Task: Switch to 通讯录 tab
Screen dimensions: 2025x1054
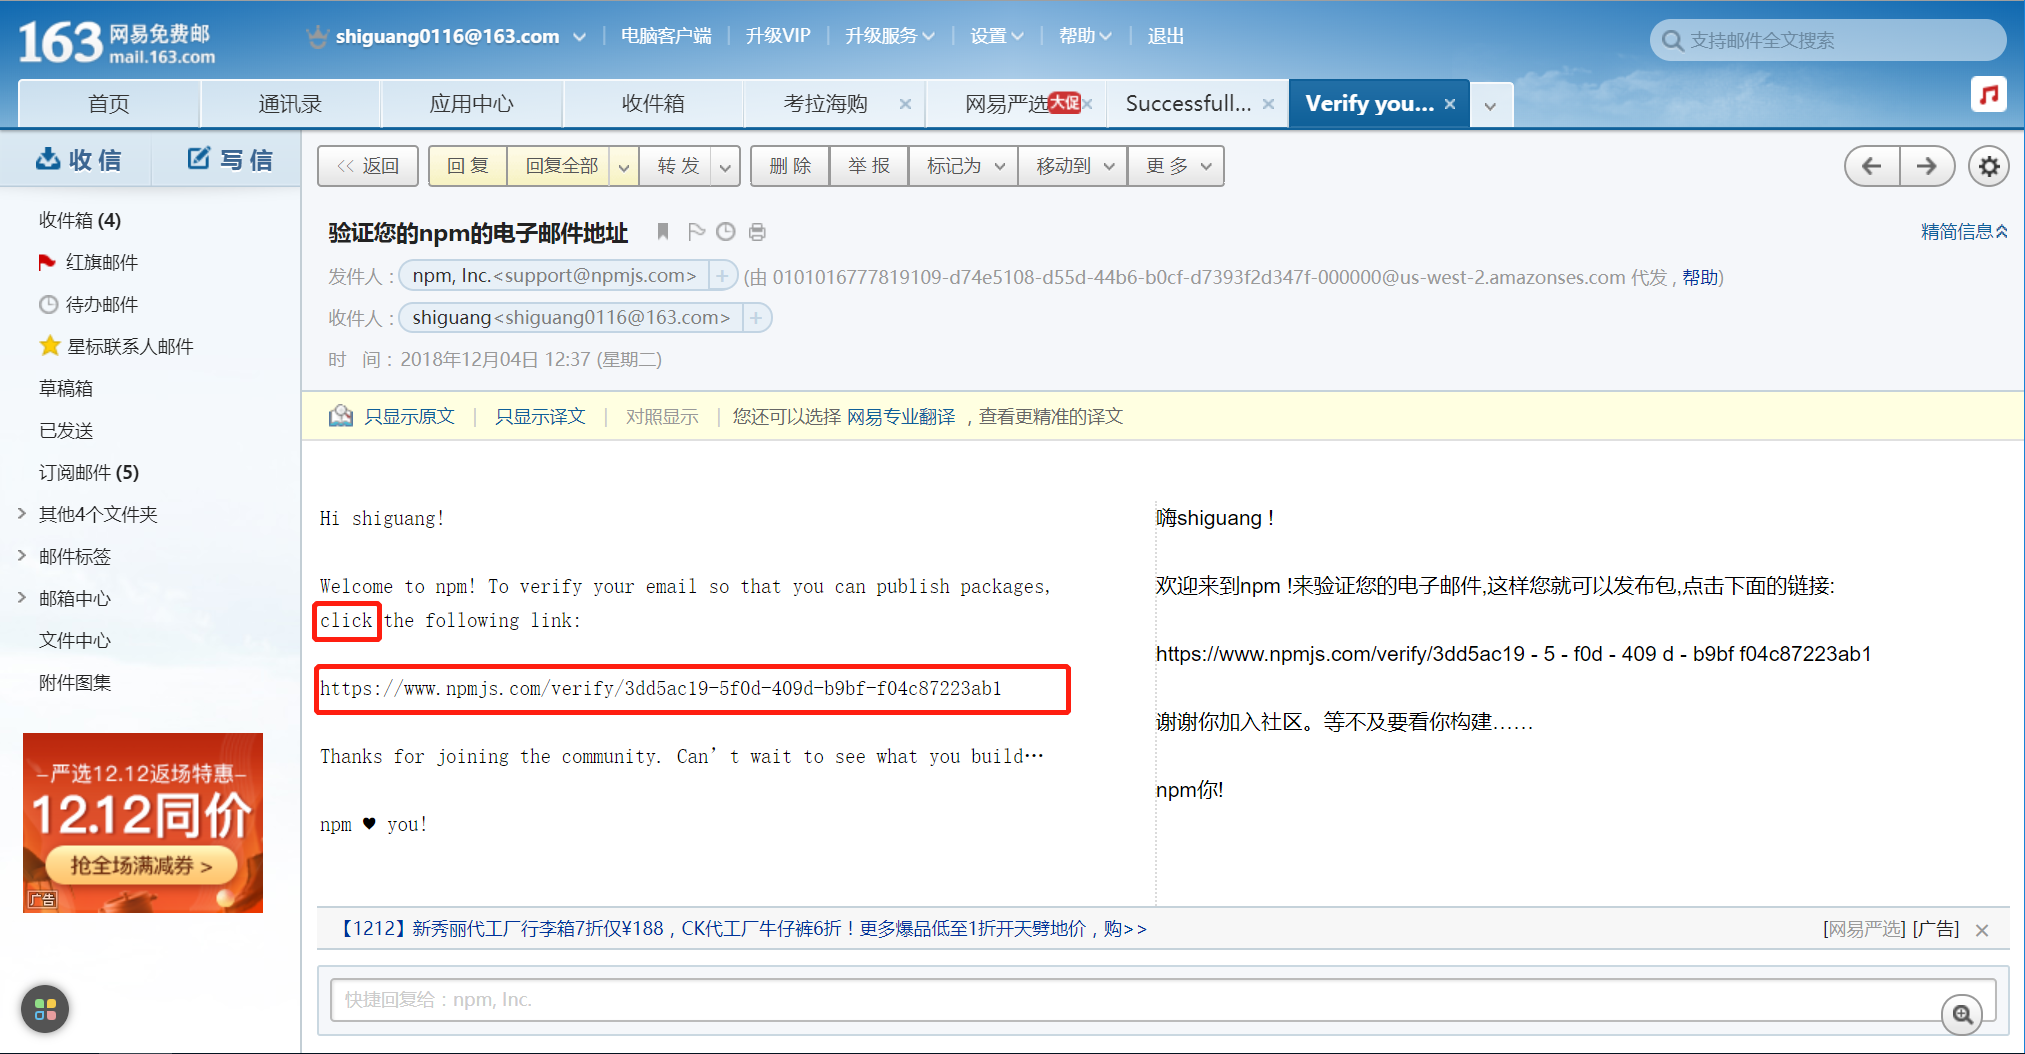Action: (290, 104)
